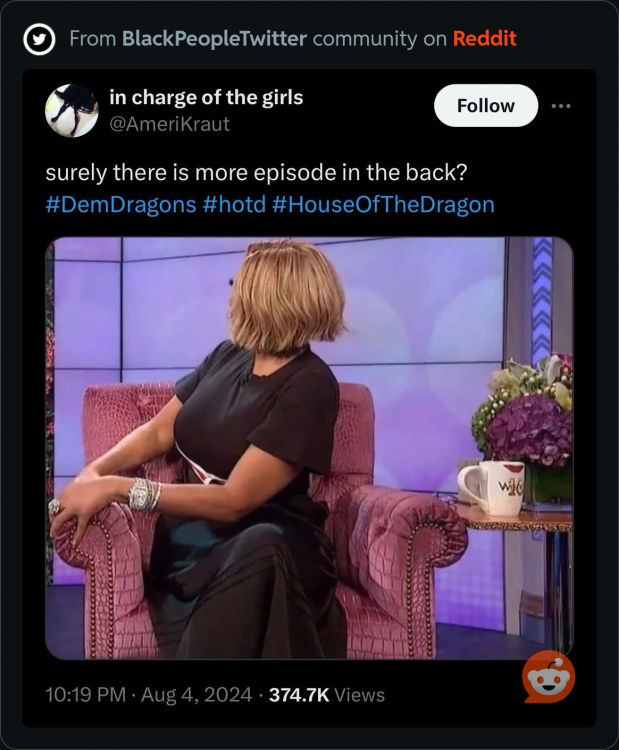Click the flower arrangement in the image

524,410
